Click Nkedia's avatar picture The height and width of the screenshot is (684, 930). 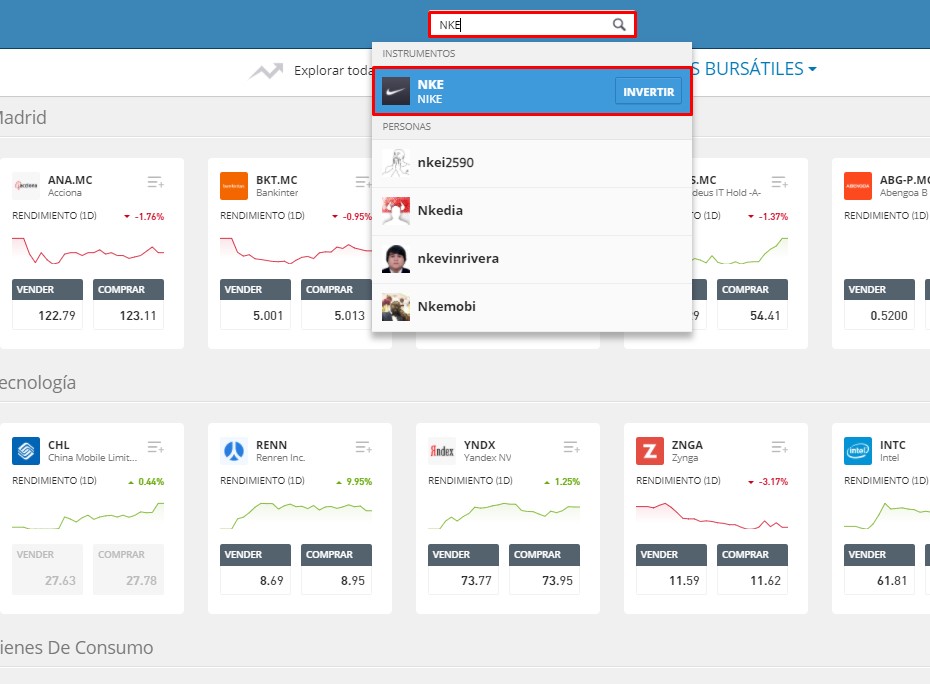click(396, 211)
